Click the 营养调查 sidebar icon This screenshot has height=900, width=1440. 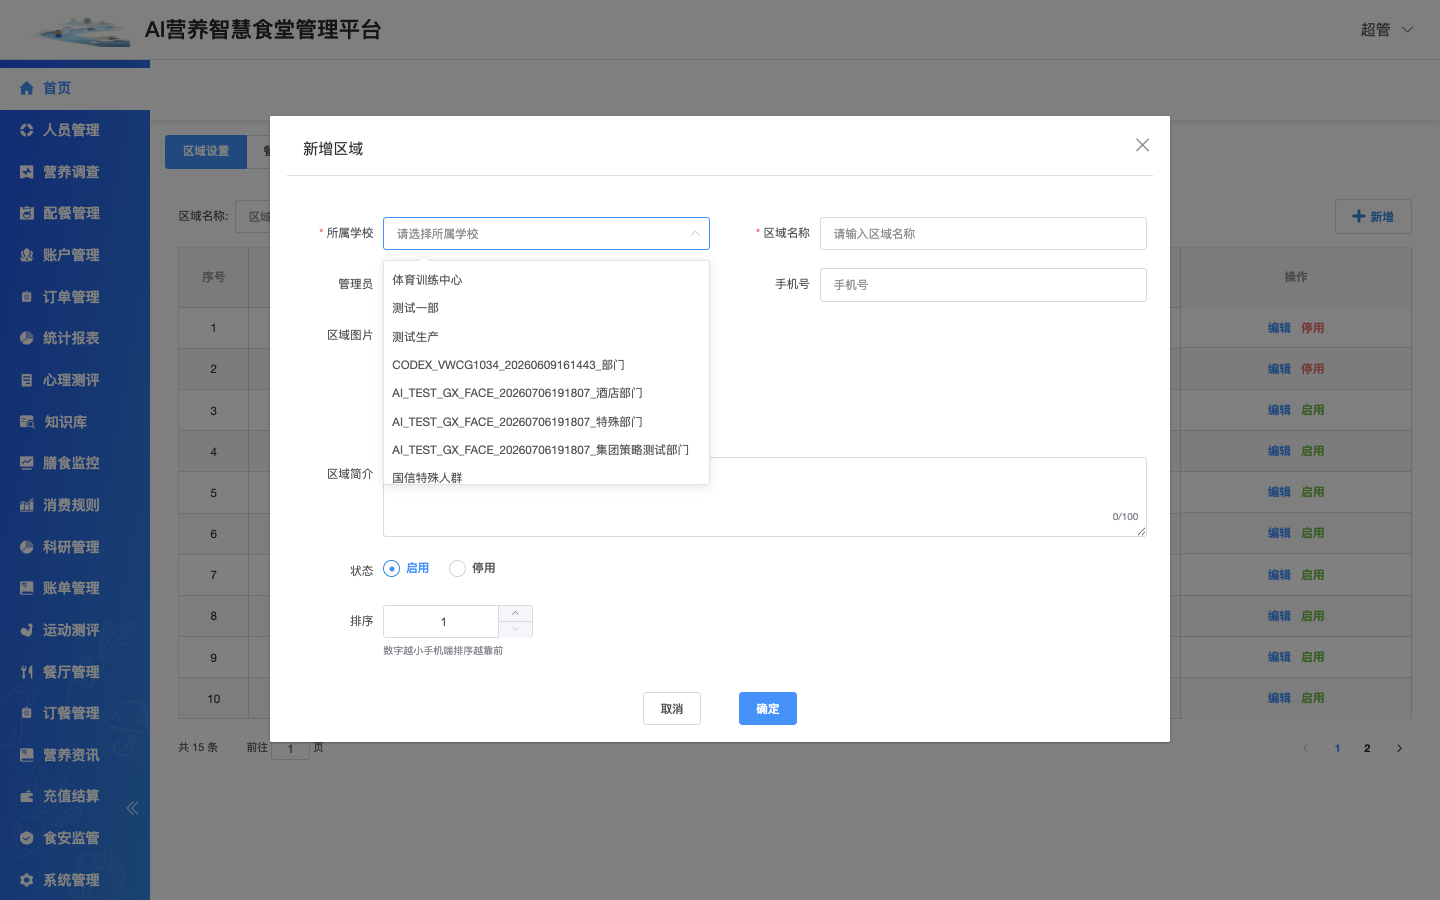[27, 172]
